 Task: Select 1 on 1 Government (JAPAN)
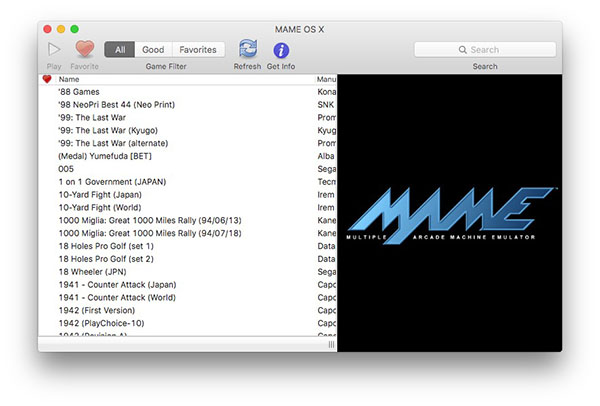click(x=111, y=181)
